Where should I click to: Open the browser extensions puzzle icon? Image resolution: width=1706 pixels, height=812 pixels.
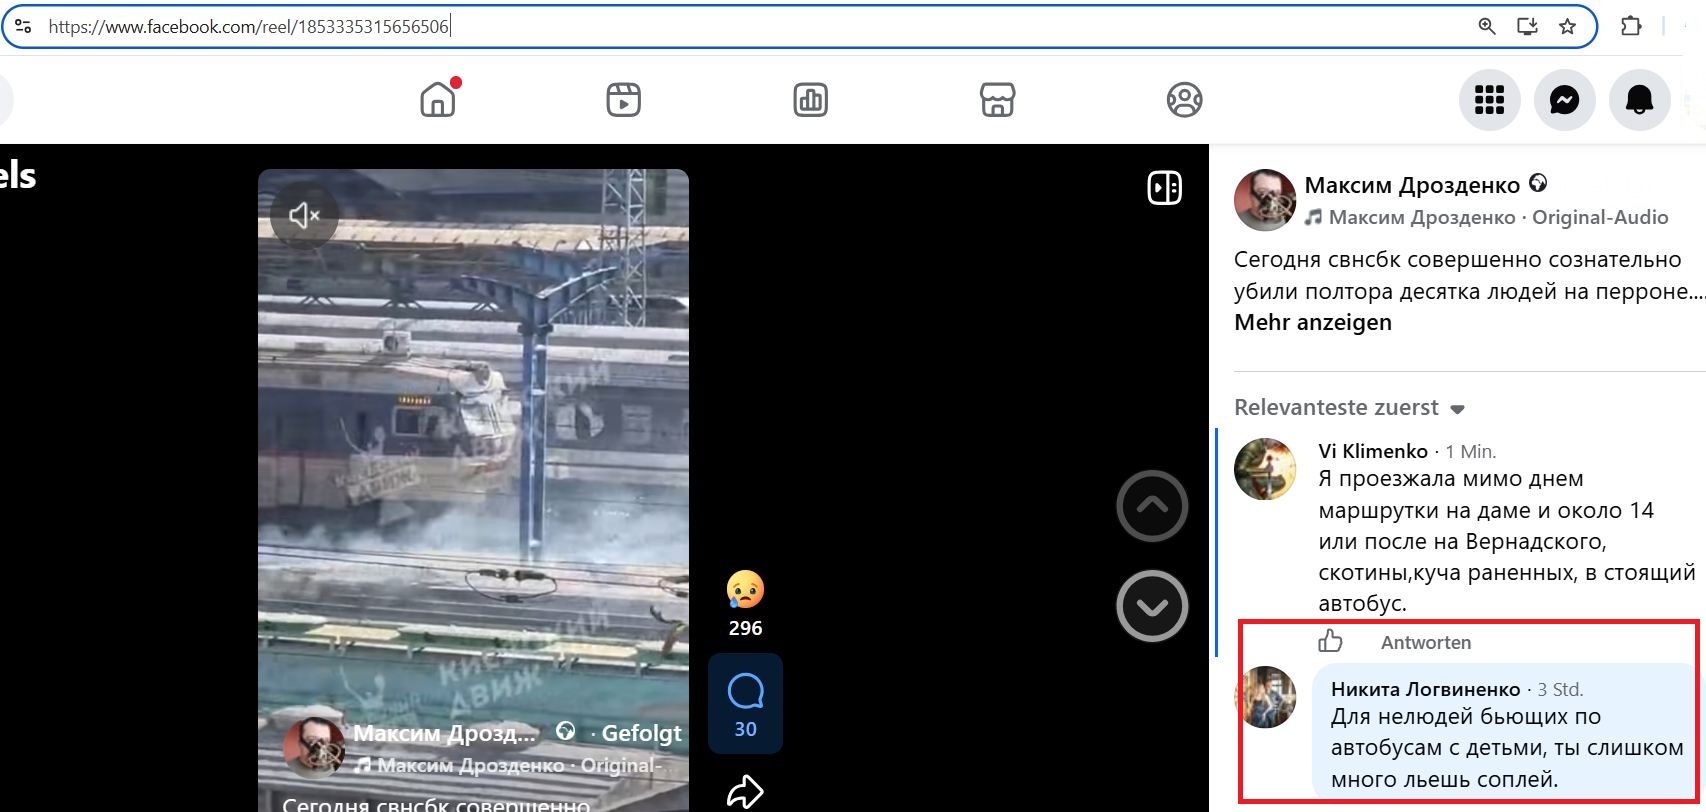click(1631, 27)
